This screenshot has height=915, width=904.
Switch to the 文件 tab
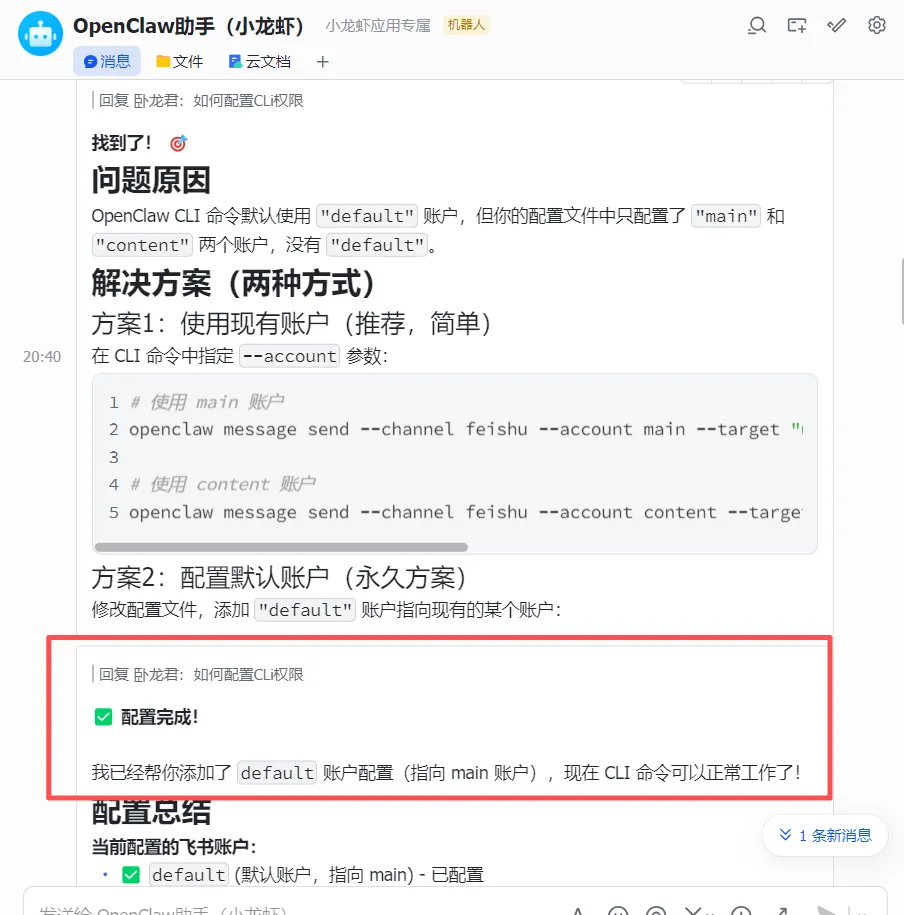coord(179,61)
